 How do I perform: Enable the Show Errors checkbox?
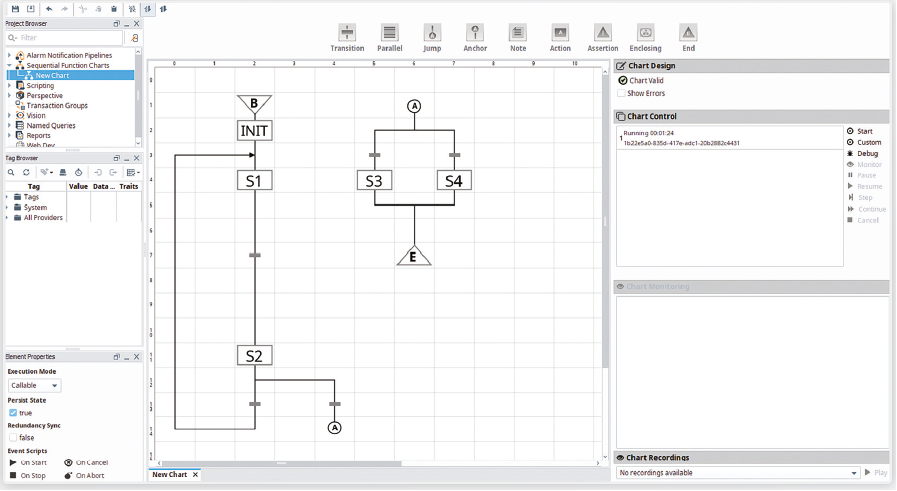coord(622,93)
